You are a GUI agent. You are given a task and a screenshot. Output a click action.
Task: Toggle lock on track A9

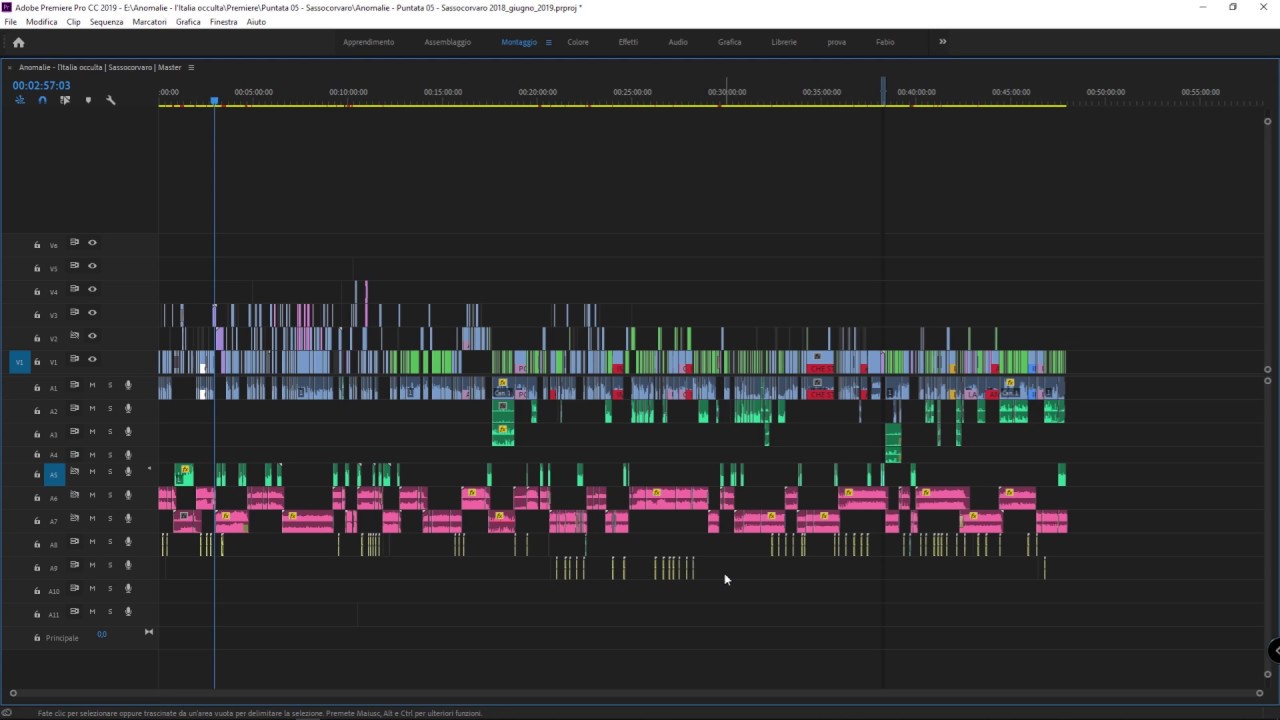[37, 567]
